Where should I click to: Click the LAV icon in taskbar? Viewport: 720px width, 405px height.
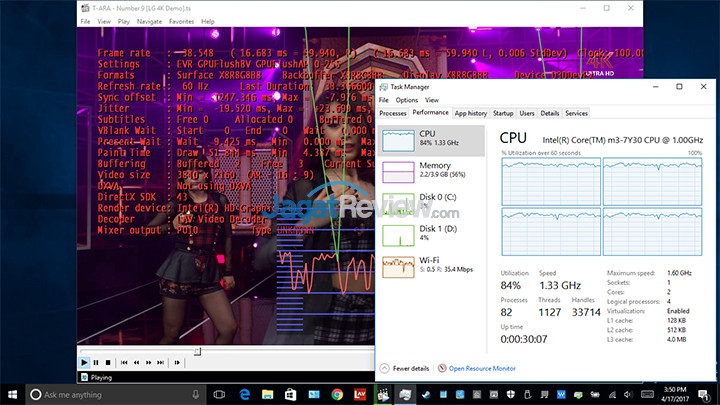pos(360,394)
